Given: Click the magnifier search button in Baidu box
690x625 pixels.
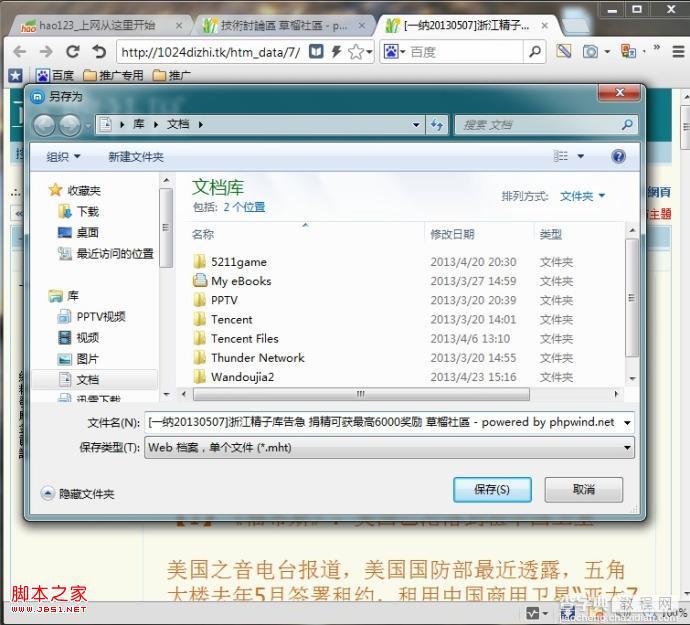Looking at the screenshot, I should point(535,52).
